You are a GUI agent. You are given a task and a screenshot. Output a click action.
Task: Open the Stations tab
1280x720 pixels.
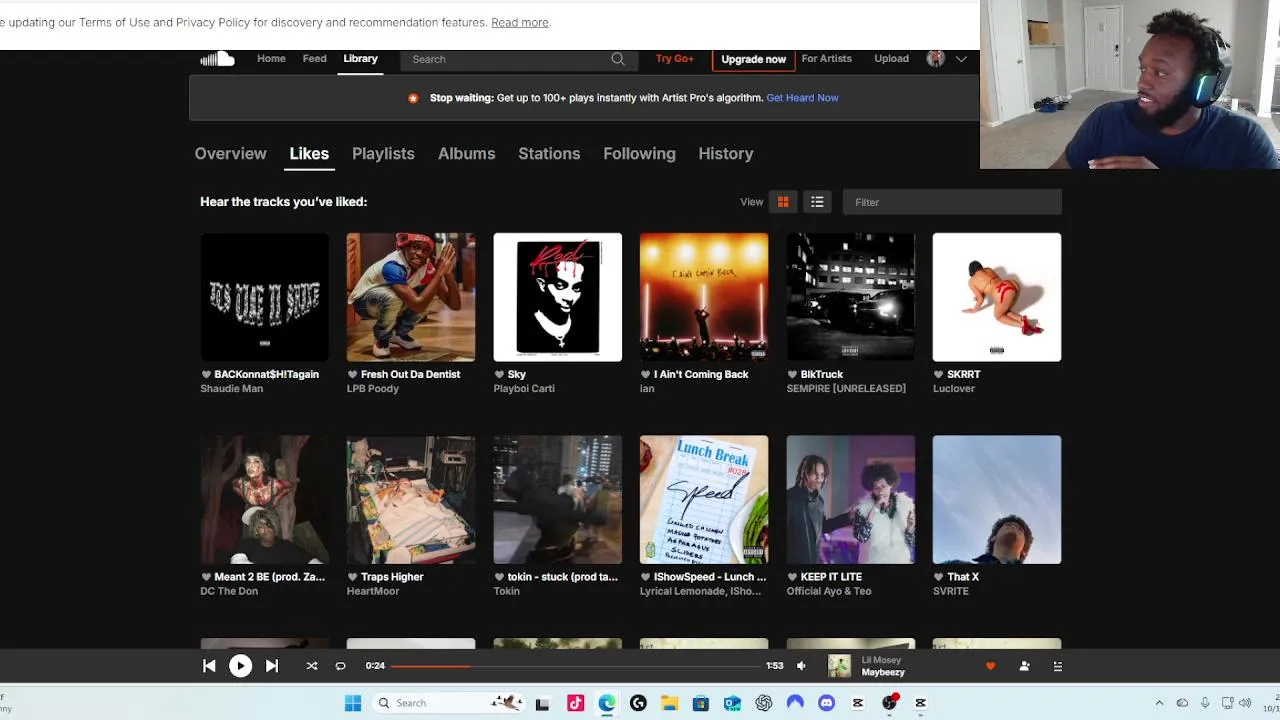click(549, 154)
